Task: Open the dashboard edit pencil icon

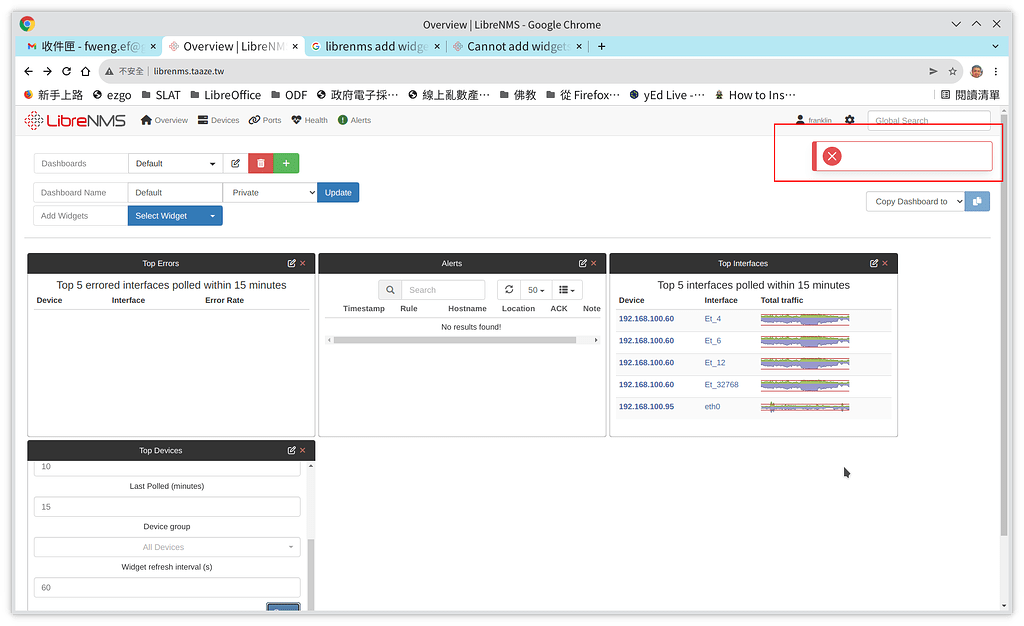Action: point(236,164)
